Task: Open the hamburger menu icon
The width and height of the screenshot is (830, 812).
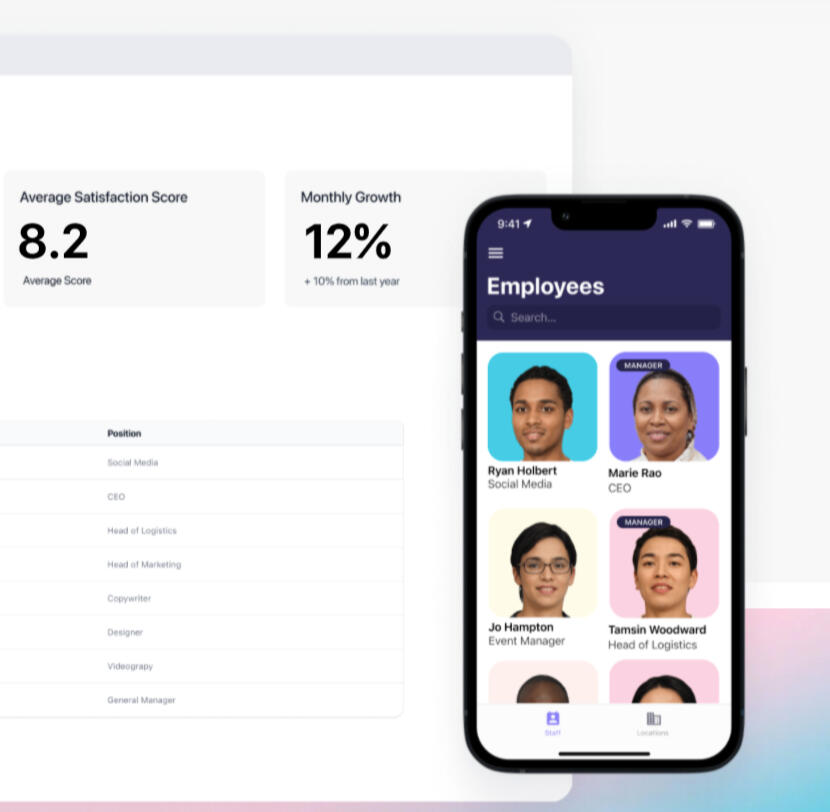Action: point(495,253)
